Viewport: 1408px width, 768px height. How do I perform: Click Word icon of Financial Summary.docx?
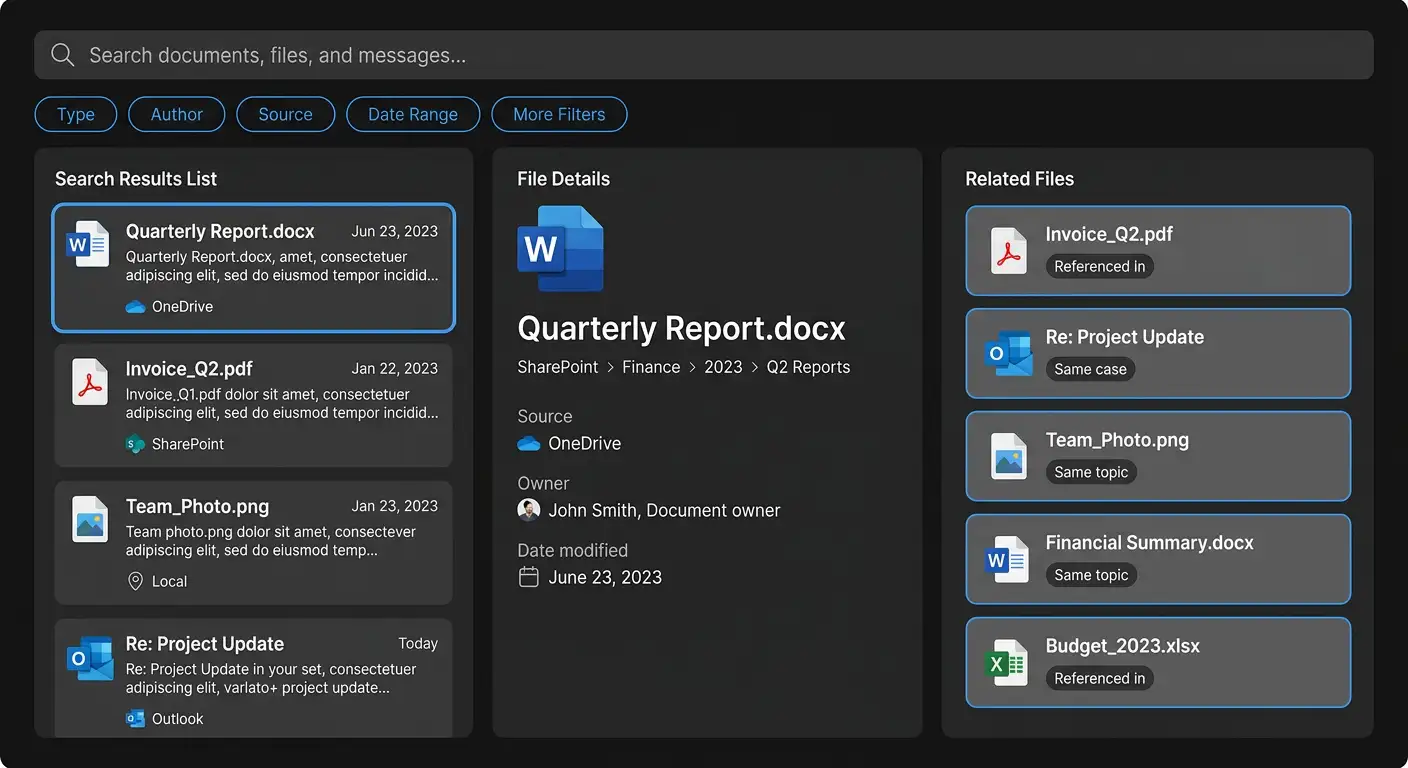tap(1008, 559)
